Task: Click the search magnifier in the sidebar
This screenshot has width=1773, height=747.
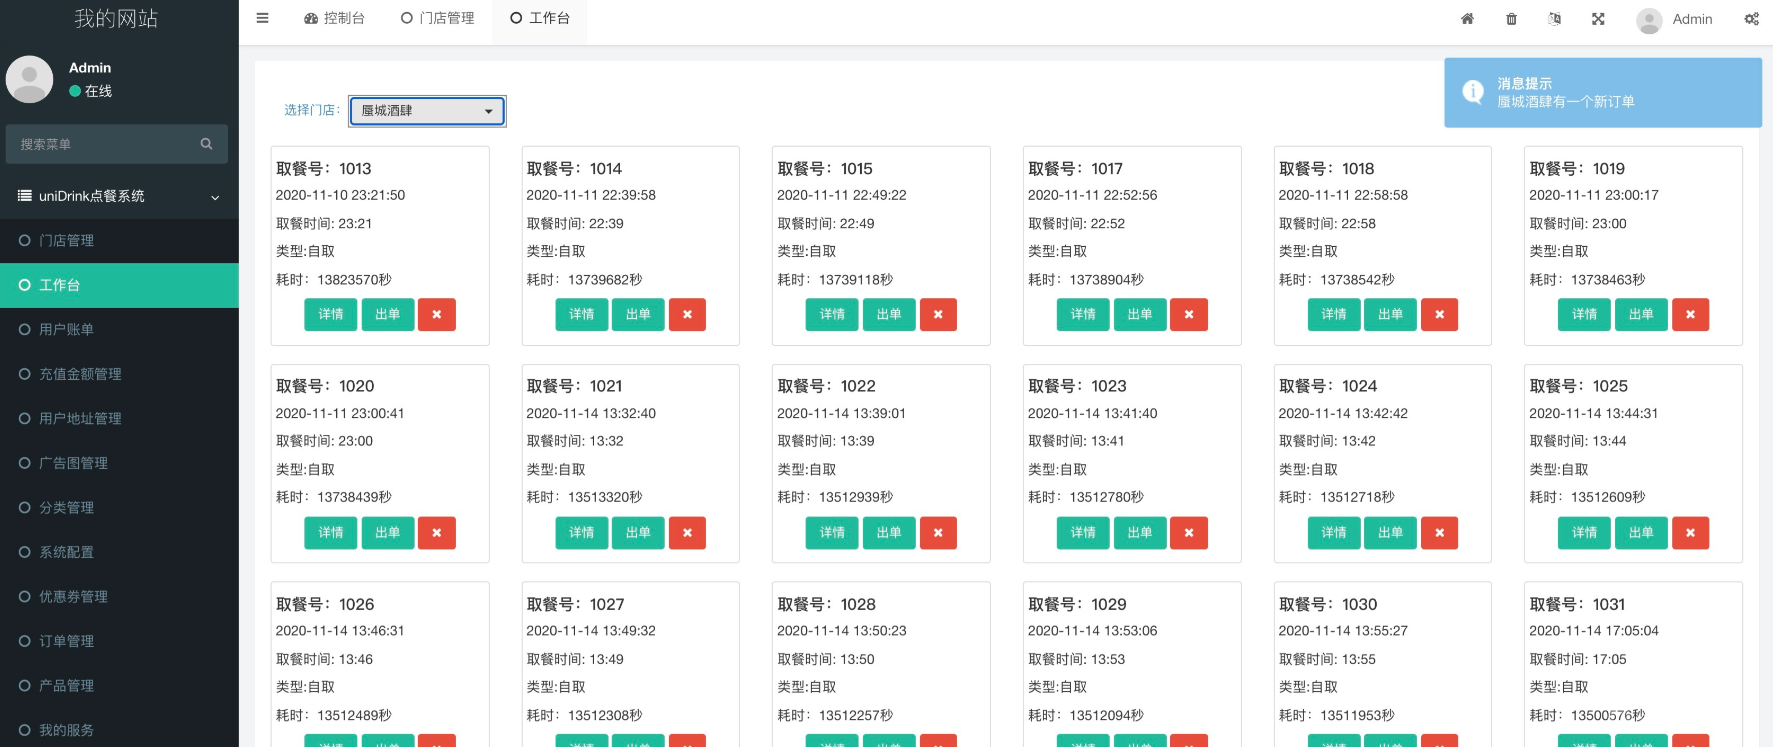Action: tap(206, 144)
